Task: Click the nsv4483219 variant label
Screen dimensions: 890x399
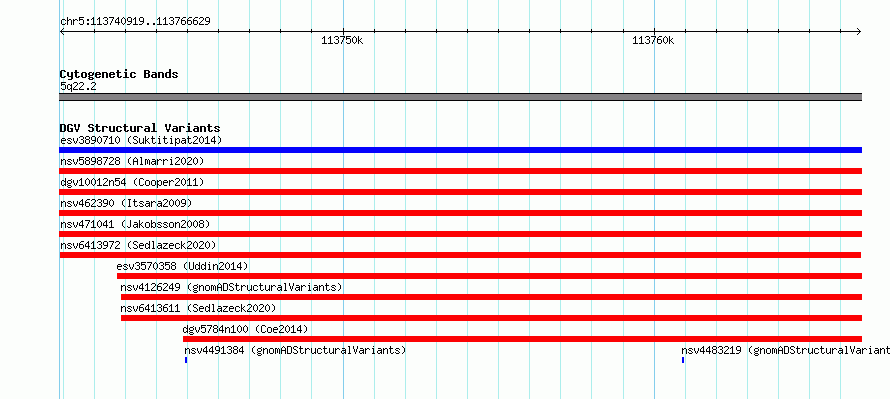Action: [x=786, y=351]
